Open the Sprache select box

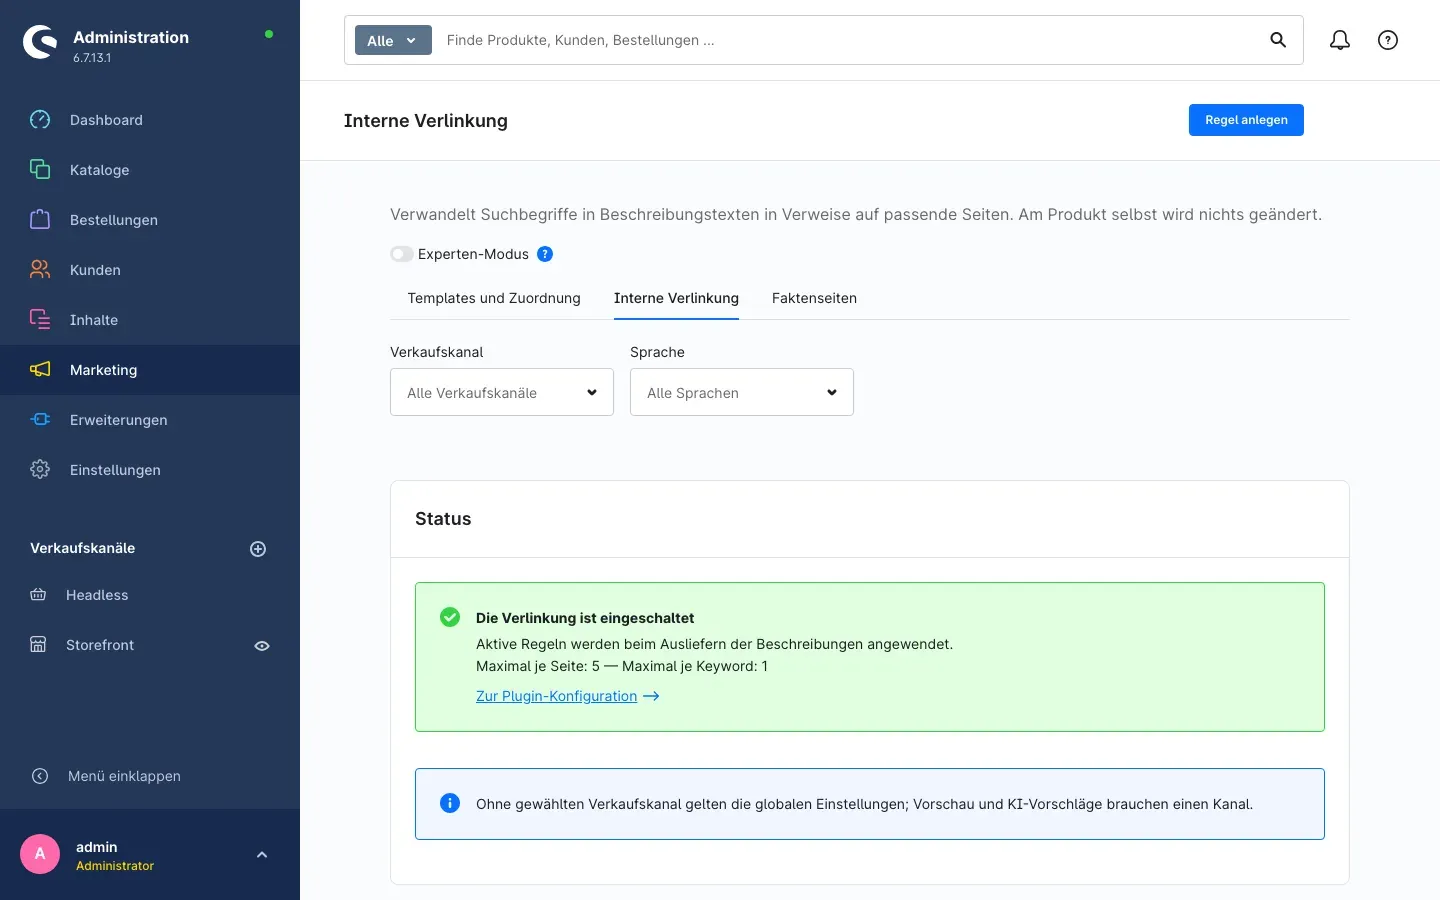(742, 392)
